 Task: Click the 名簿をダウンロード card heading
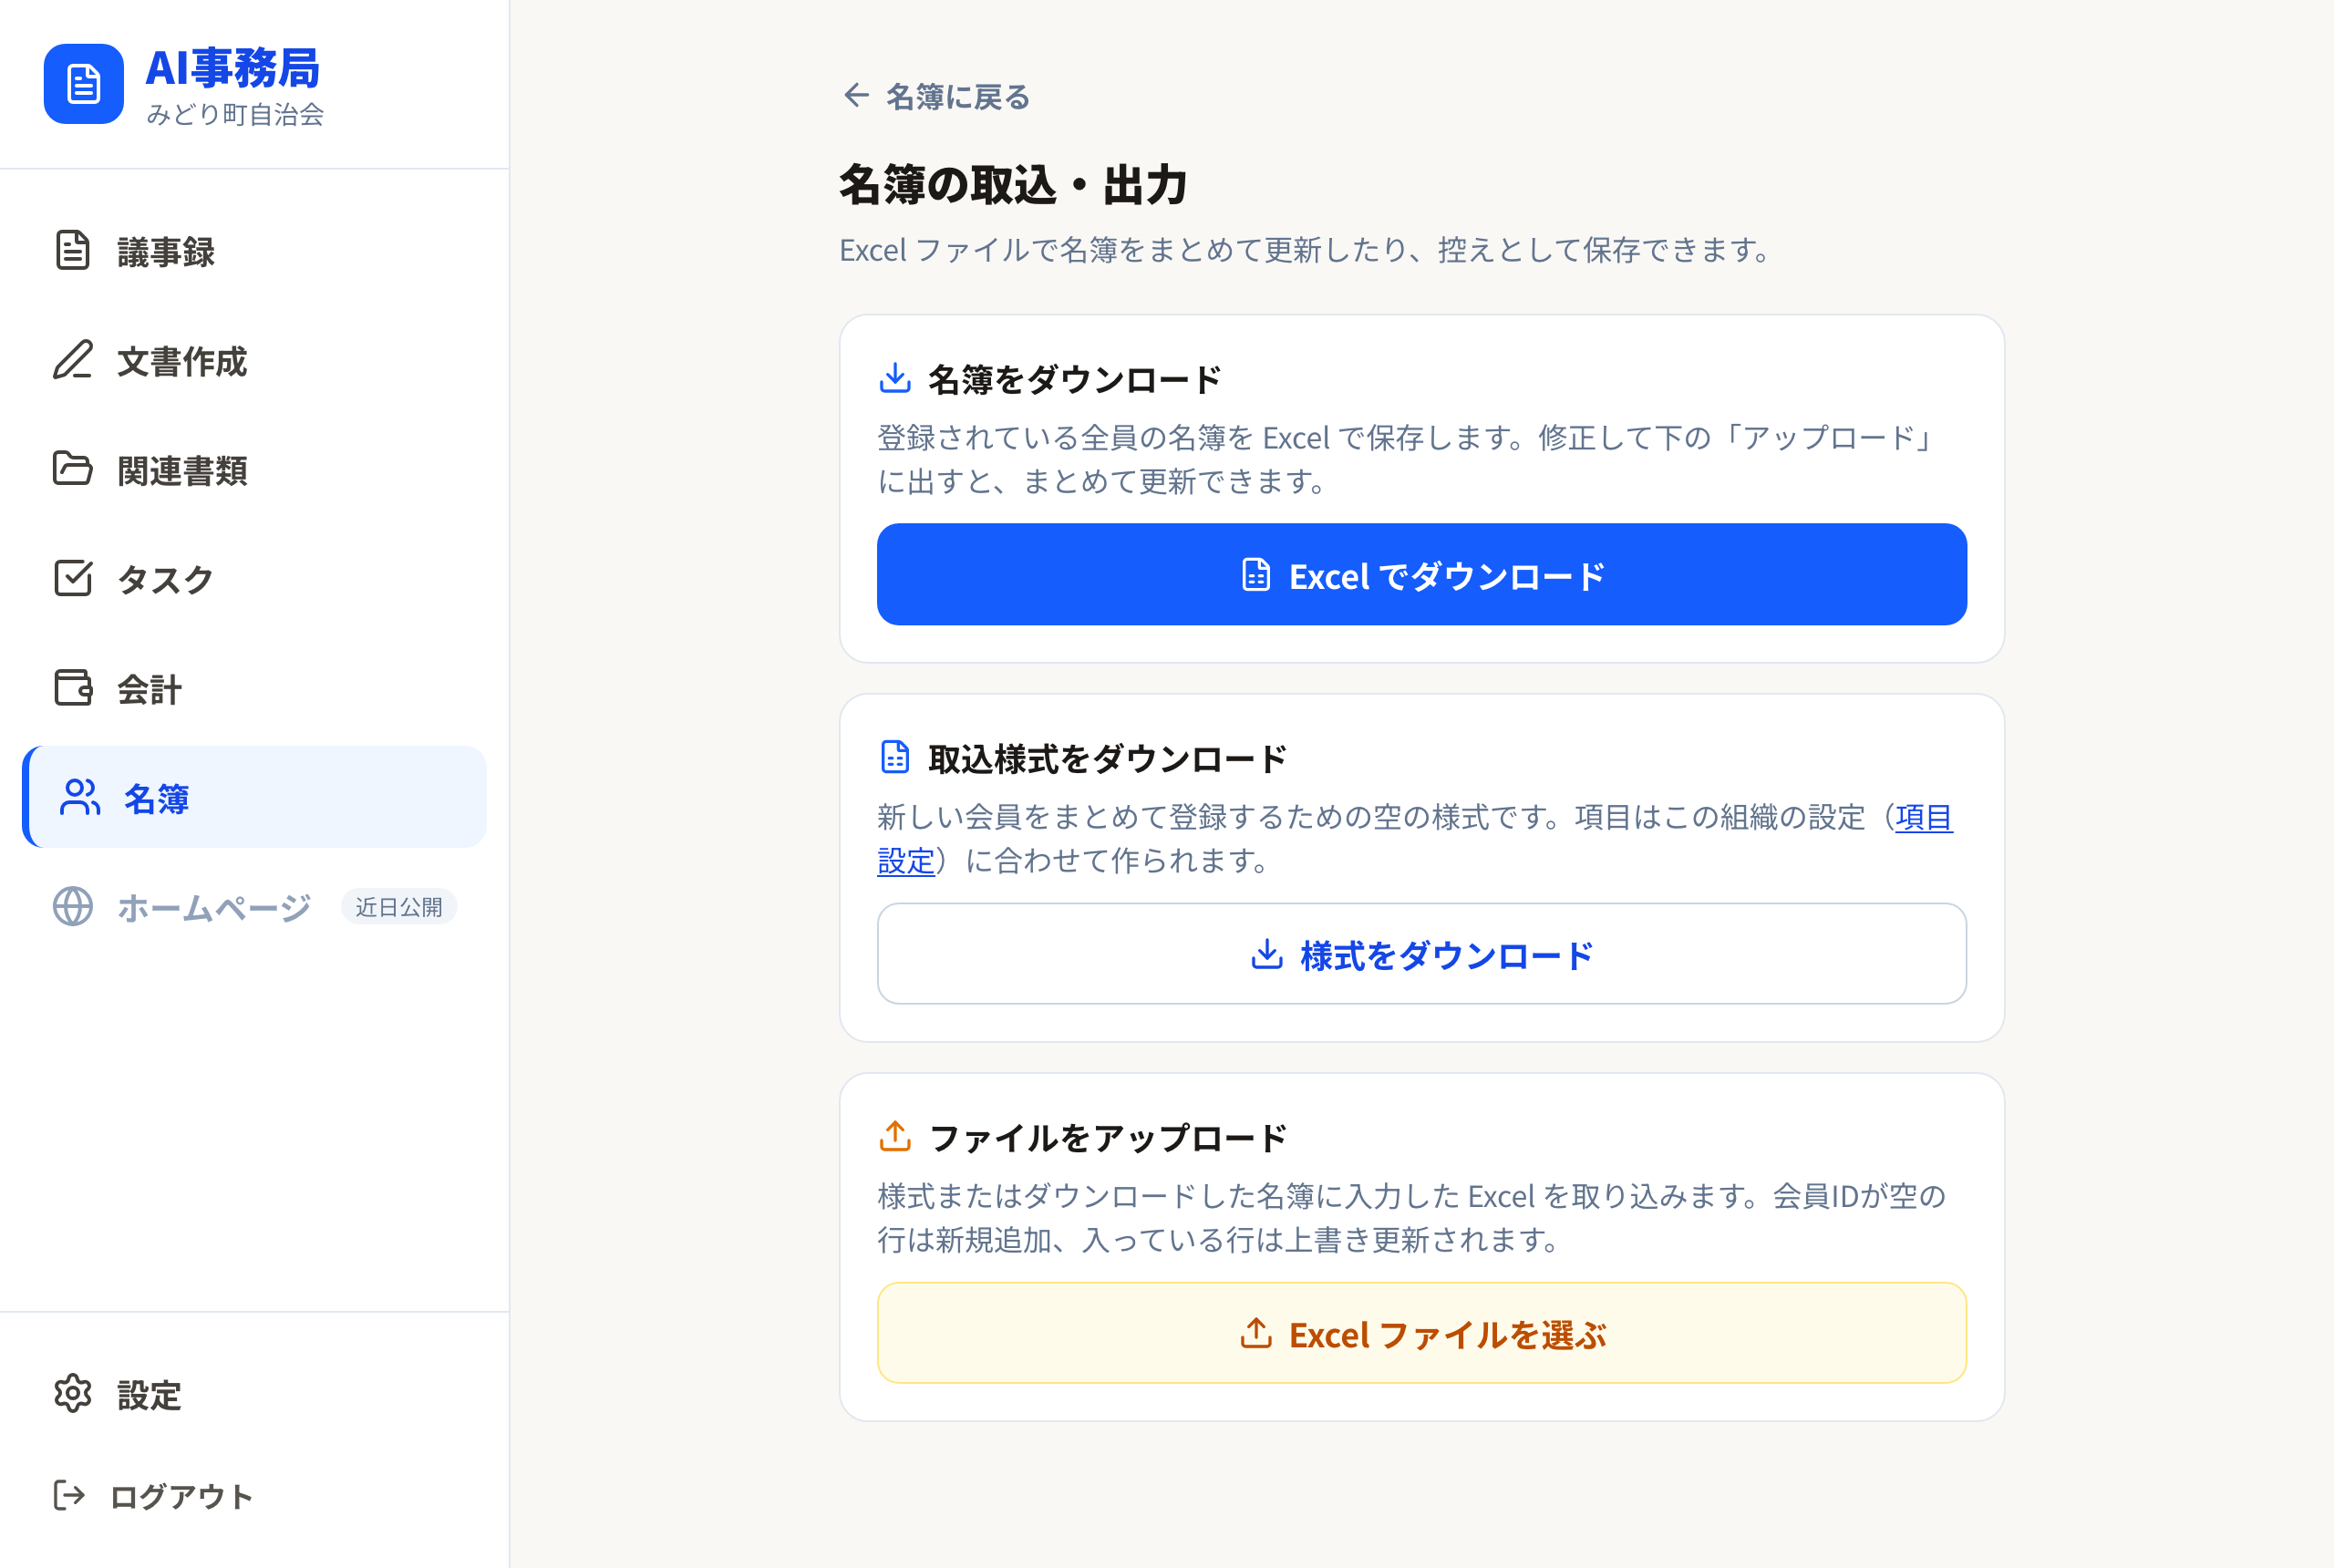(1075, 379)
